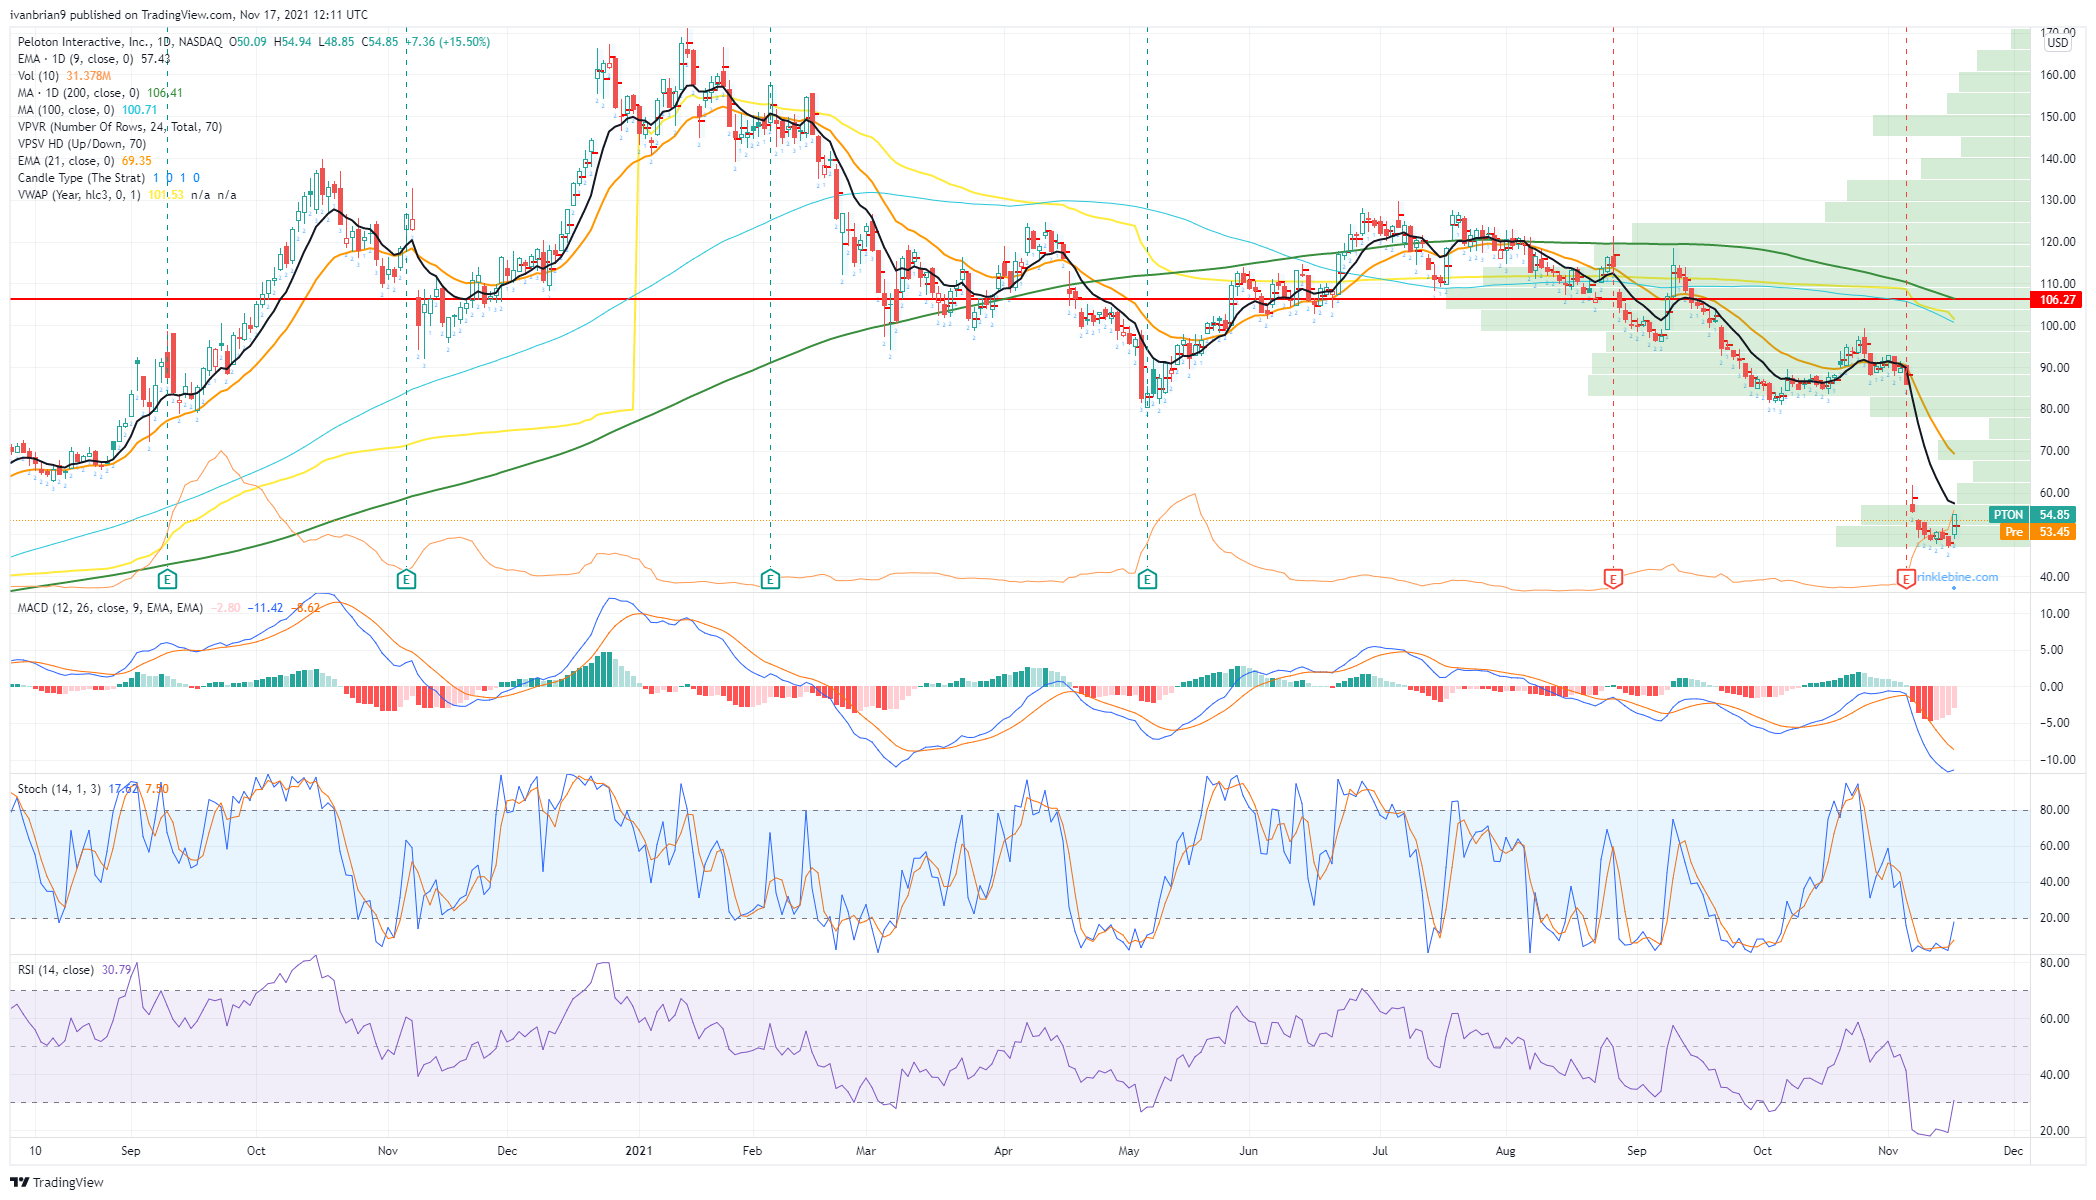Click the November 2020 earnings E marker
Viewport: 2096px width, 1200px height.
406,579
